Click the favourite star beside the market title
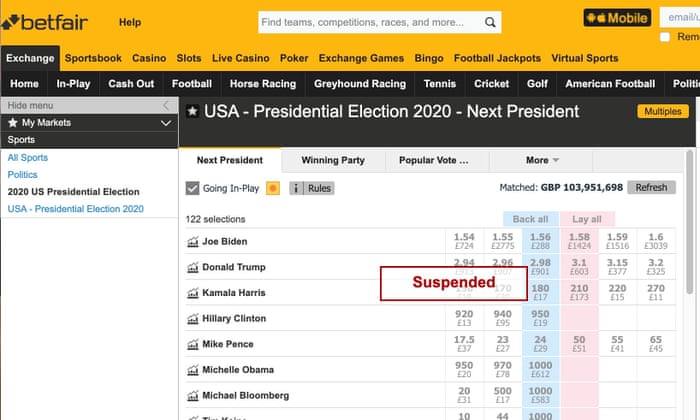This screenshot has height=420, width=700. (x=192, y=112)
